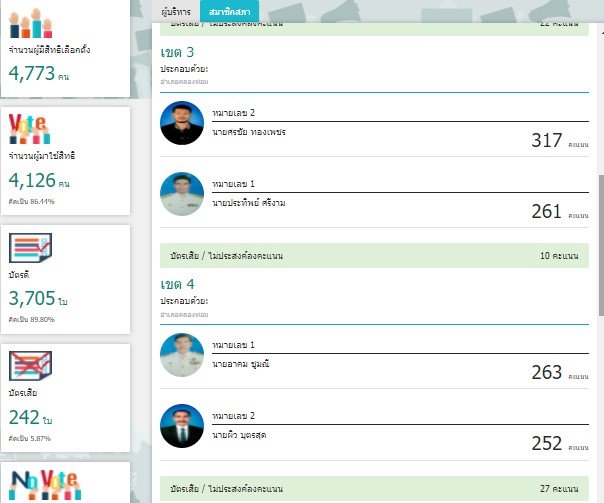Image resolution: width=604 pixels, height=503 pixels.
Task: Click the eligible voters raised-hands icon
Action: (31, 23)
